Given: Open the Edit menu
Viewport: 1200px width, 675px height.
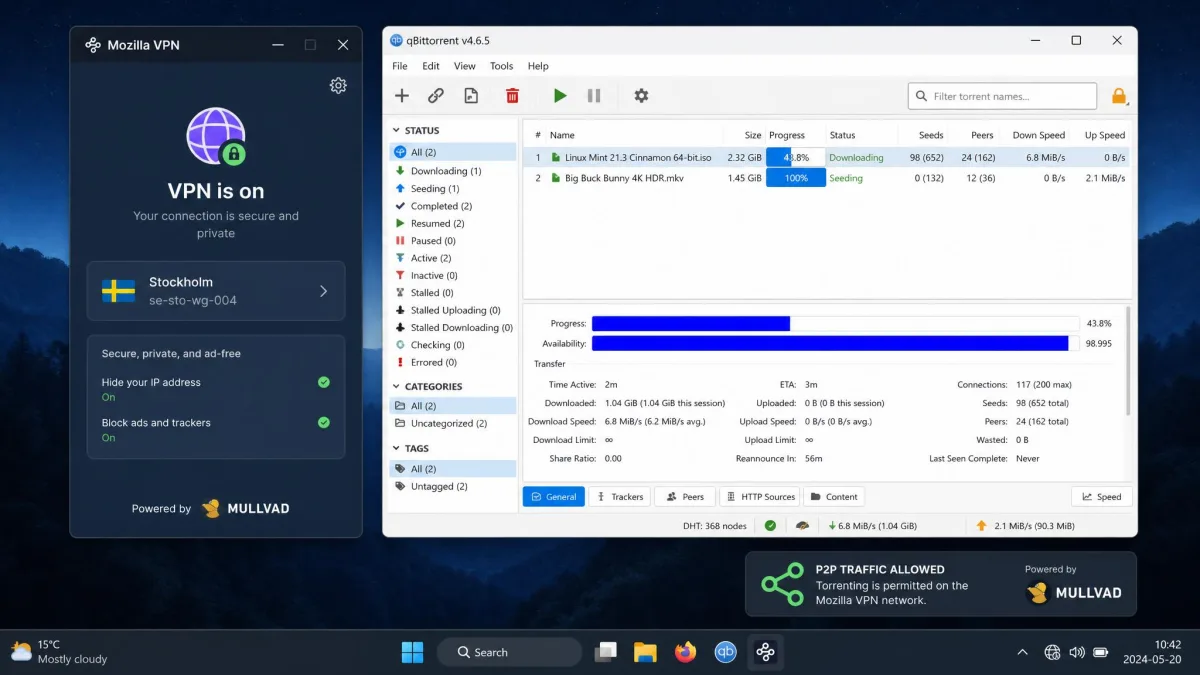Looking at the screenshot, I should [x=431, y=66].
